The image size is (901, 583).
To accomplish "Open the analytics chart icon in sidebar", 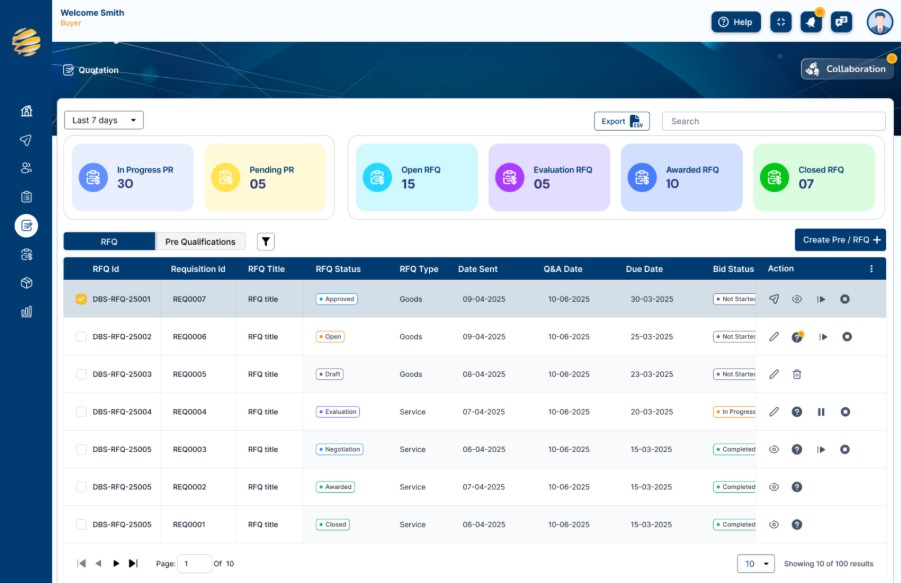I will 26,312.
